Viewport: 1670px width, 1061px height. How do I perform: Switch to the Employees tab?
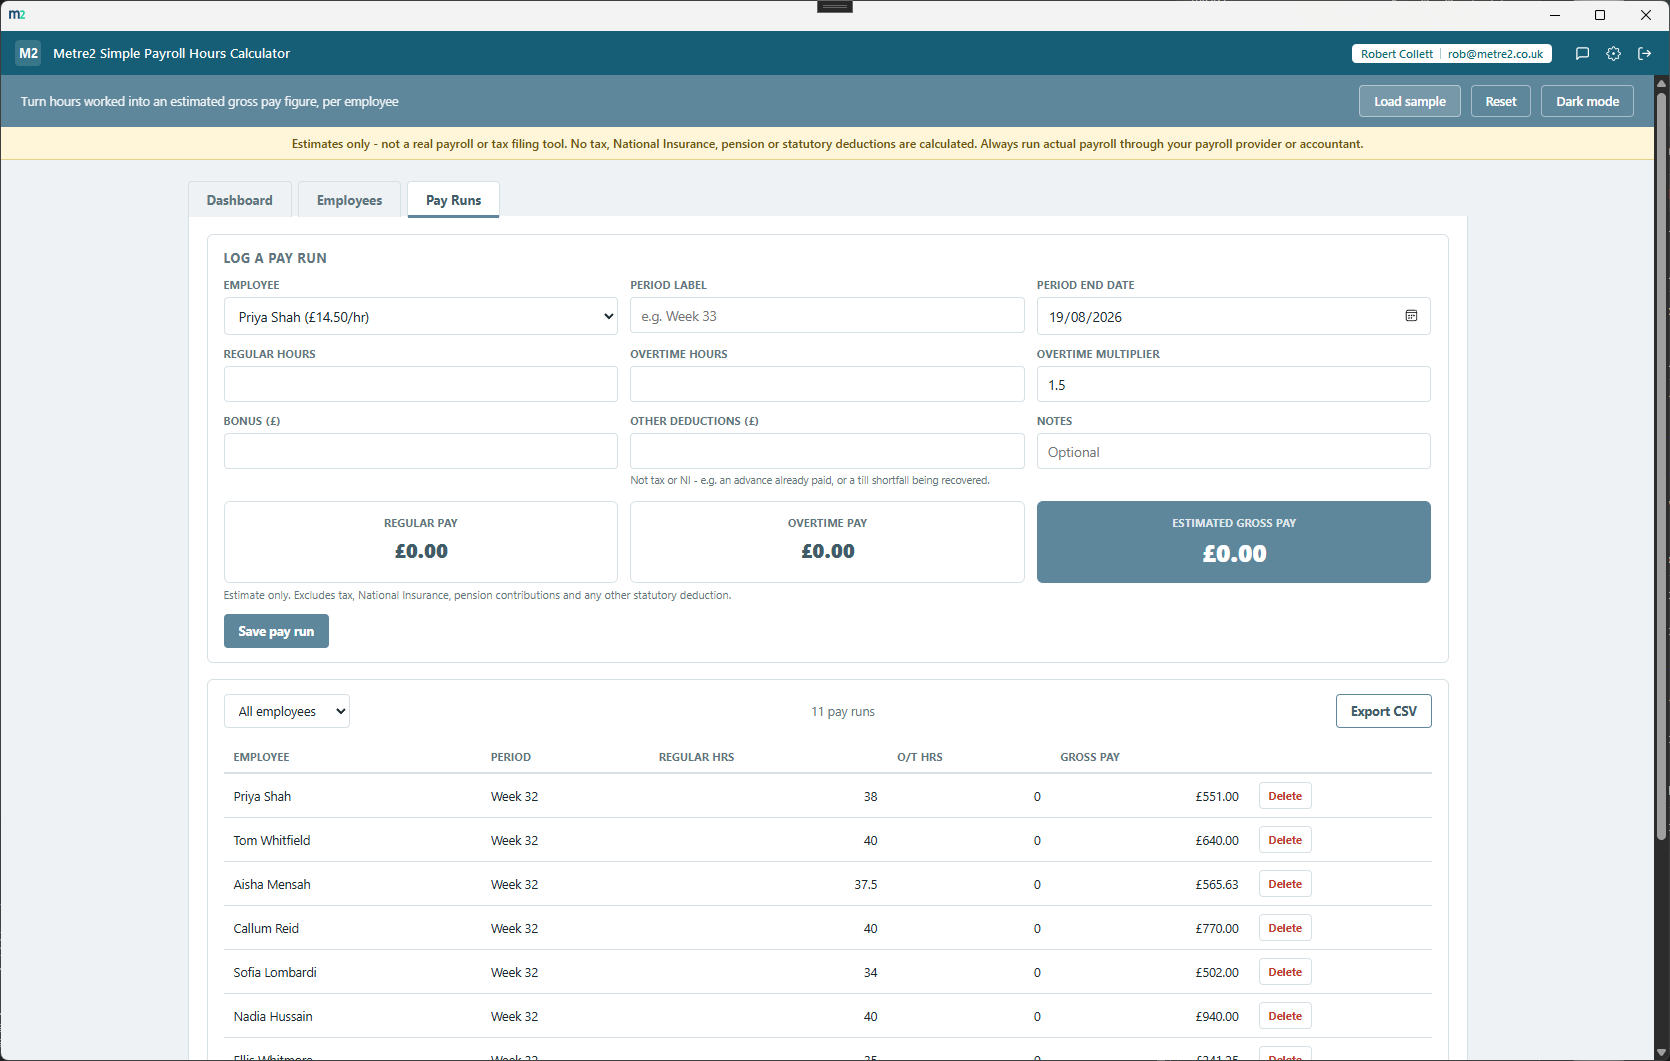(x=349, y=200)
